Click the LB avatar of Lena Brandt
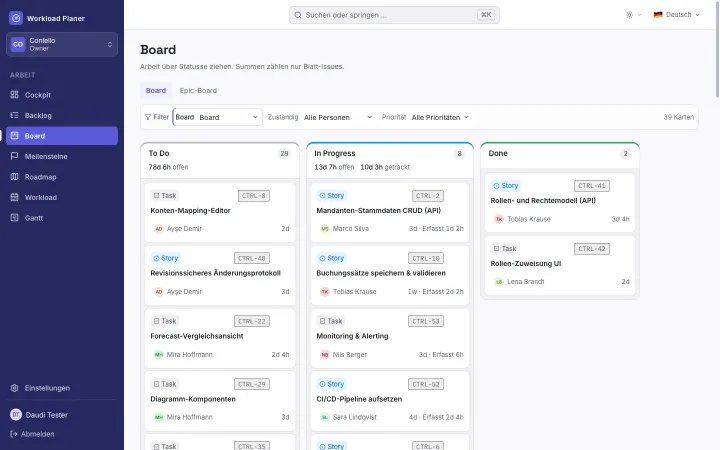The width and height of the screenshot is (720, 450). tap(499, 281)
